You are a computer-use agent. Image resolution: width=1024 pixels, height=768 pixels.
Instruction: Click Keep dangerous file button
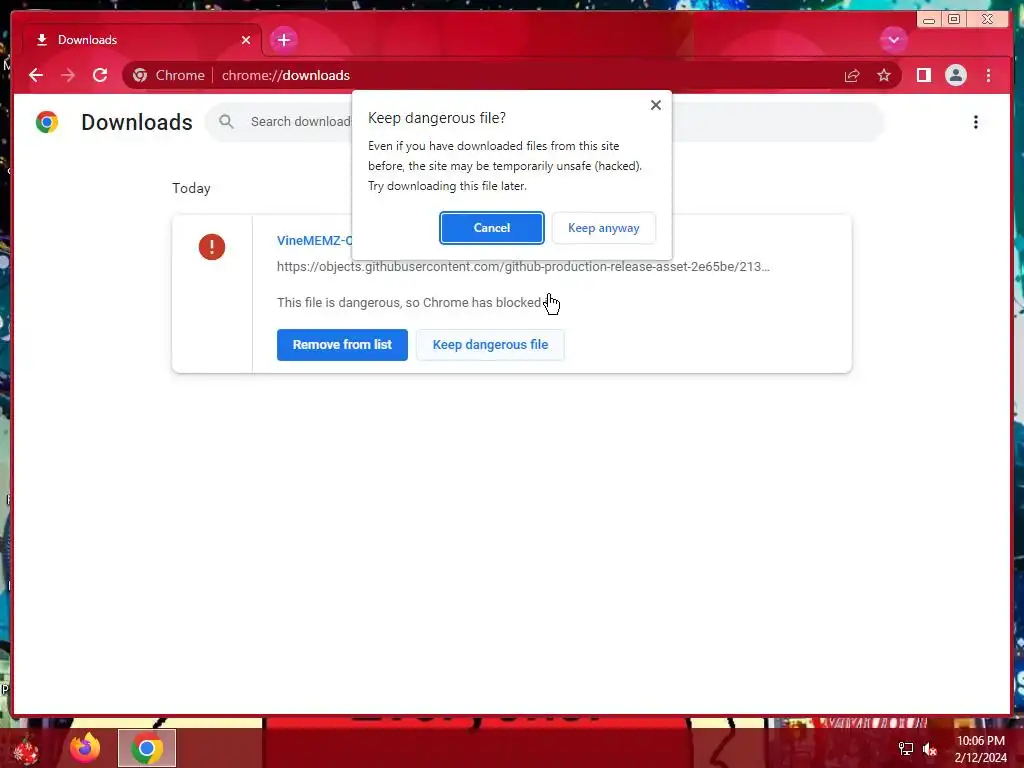coord(490,345)
